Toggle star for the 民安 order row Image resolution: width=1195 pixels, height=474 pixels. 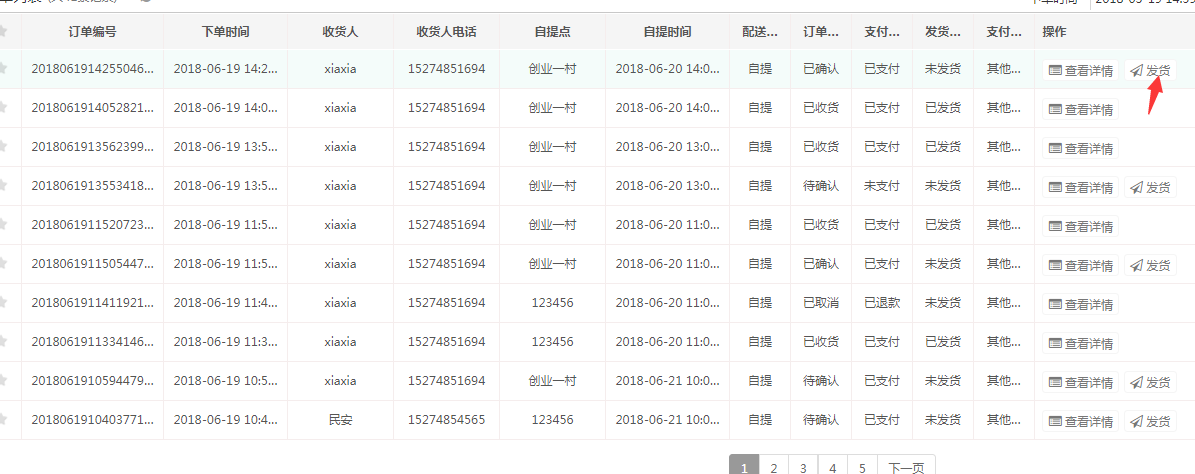(x=4, y=420)
